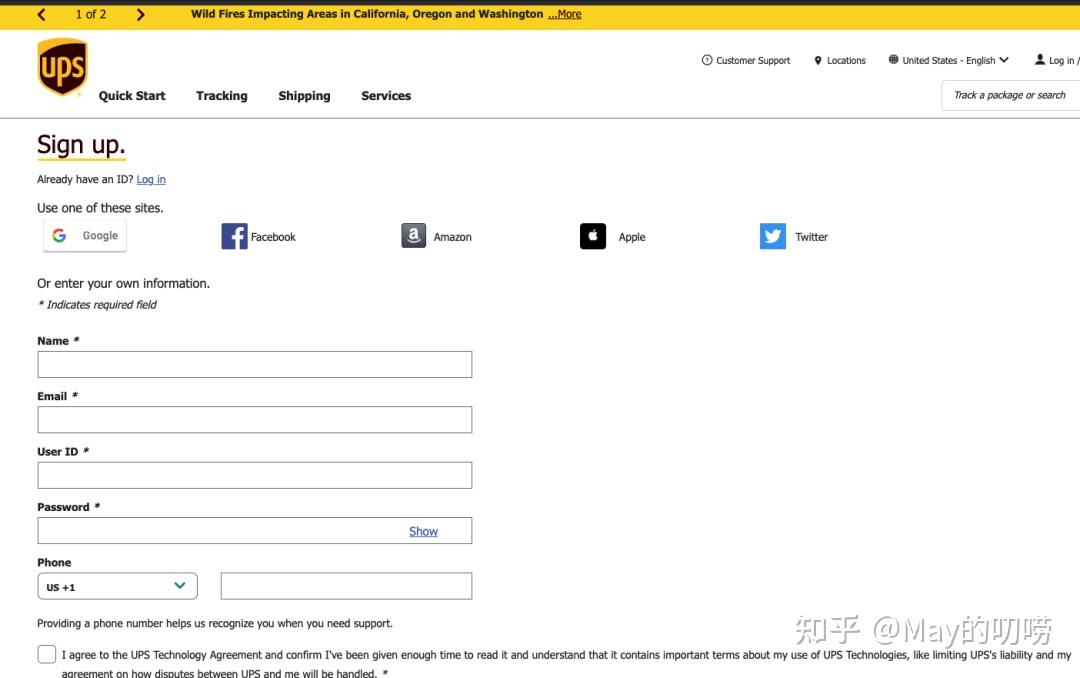Open the Tracking menu
This screenshot has height=678, width=1080.
tap(221, 95)
